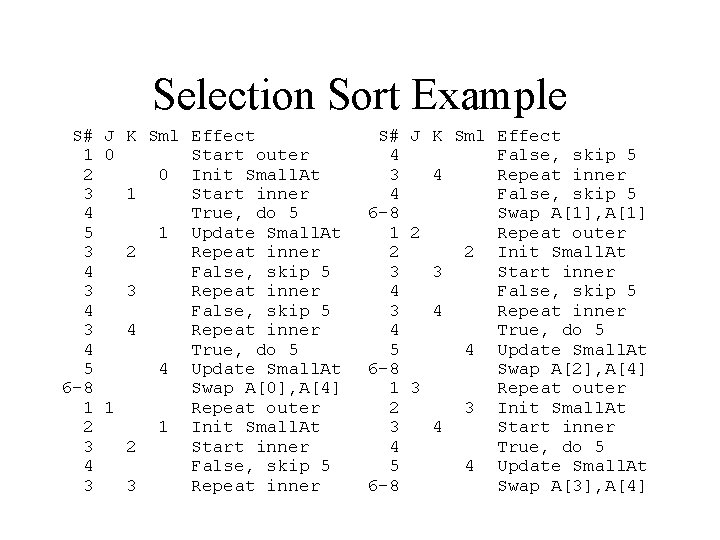
Task: Click the Repeat outer row with J 1
Action: click(x=202, y=408)
